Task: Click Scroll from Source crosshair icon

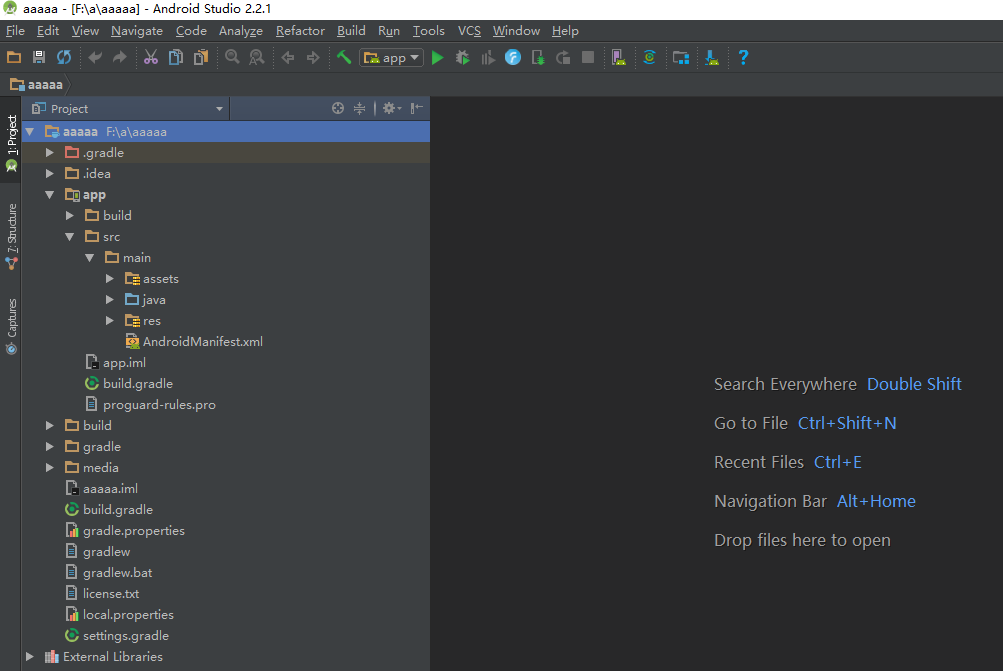Action: tap(338, 108)
